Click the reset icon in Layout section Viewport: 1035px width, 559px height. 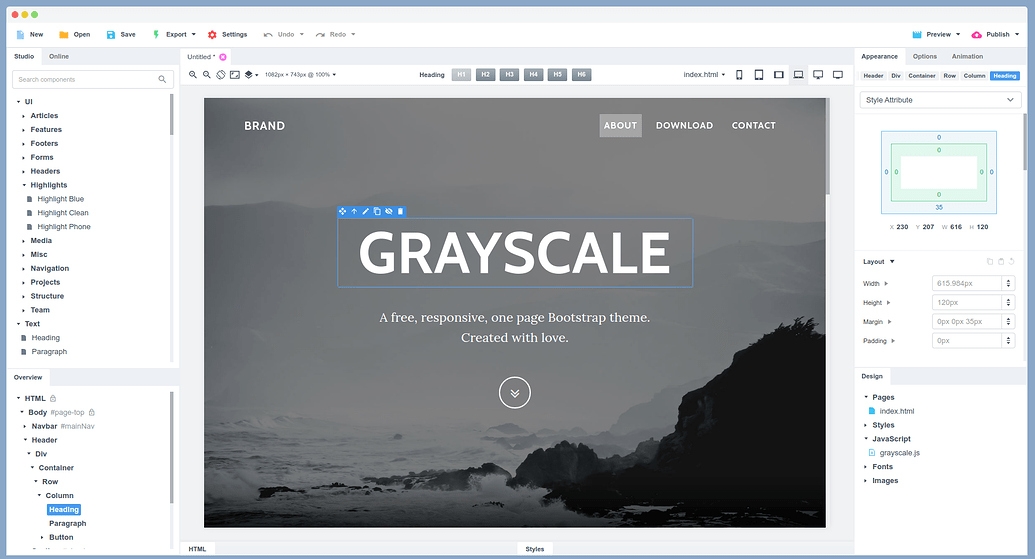tap(1011, 261)
